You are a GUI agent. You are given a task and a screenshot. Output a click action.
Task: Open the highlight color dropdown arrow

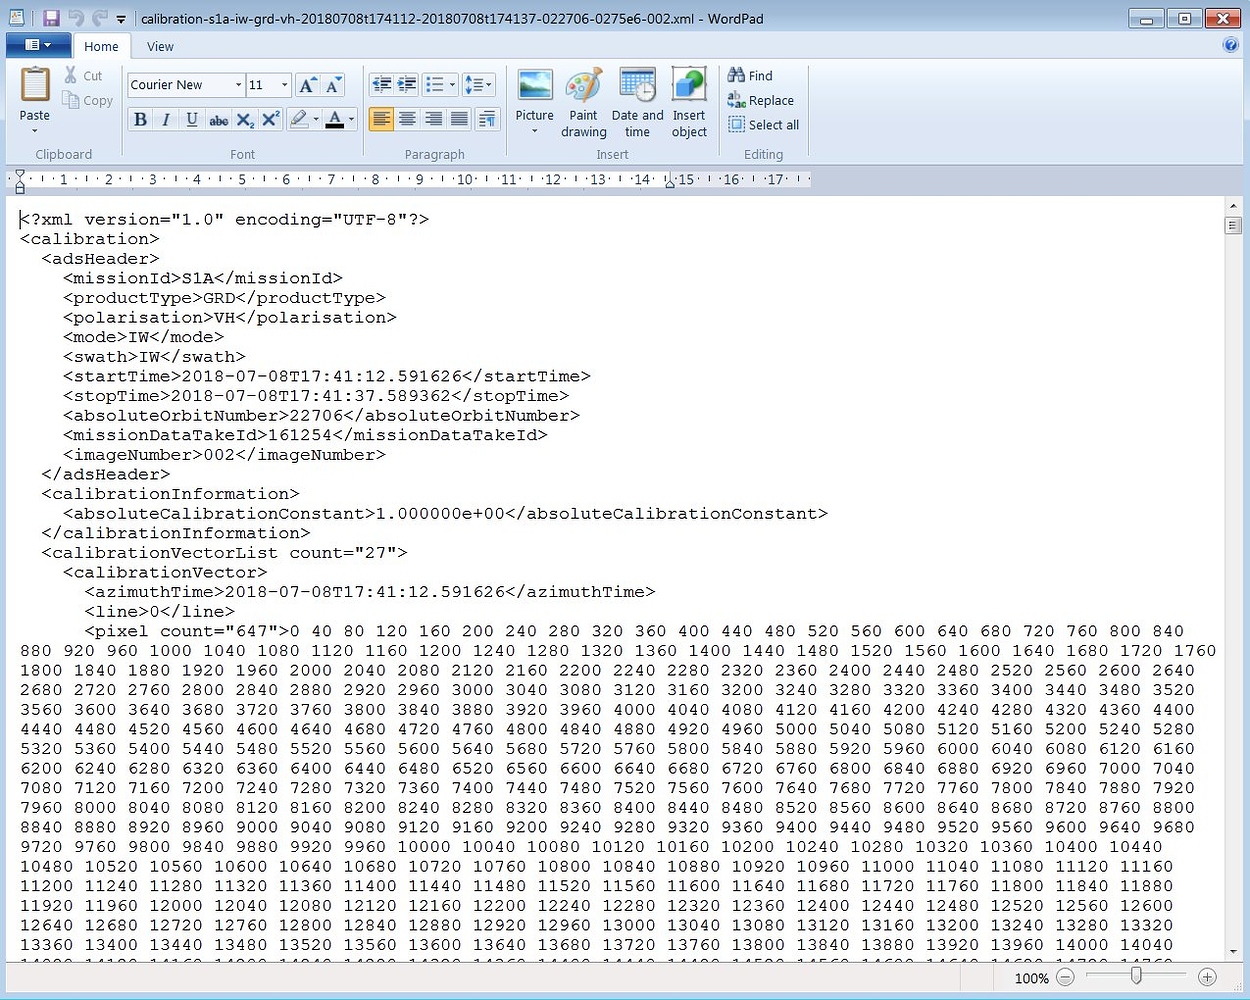(316, 120)
